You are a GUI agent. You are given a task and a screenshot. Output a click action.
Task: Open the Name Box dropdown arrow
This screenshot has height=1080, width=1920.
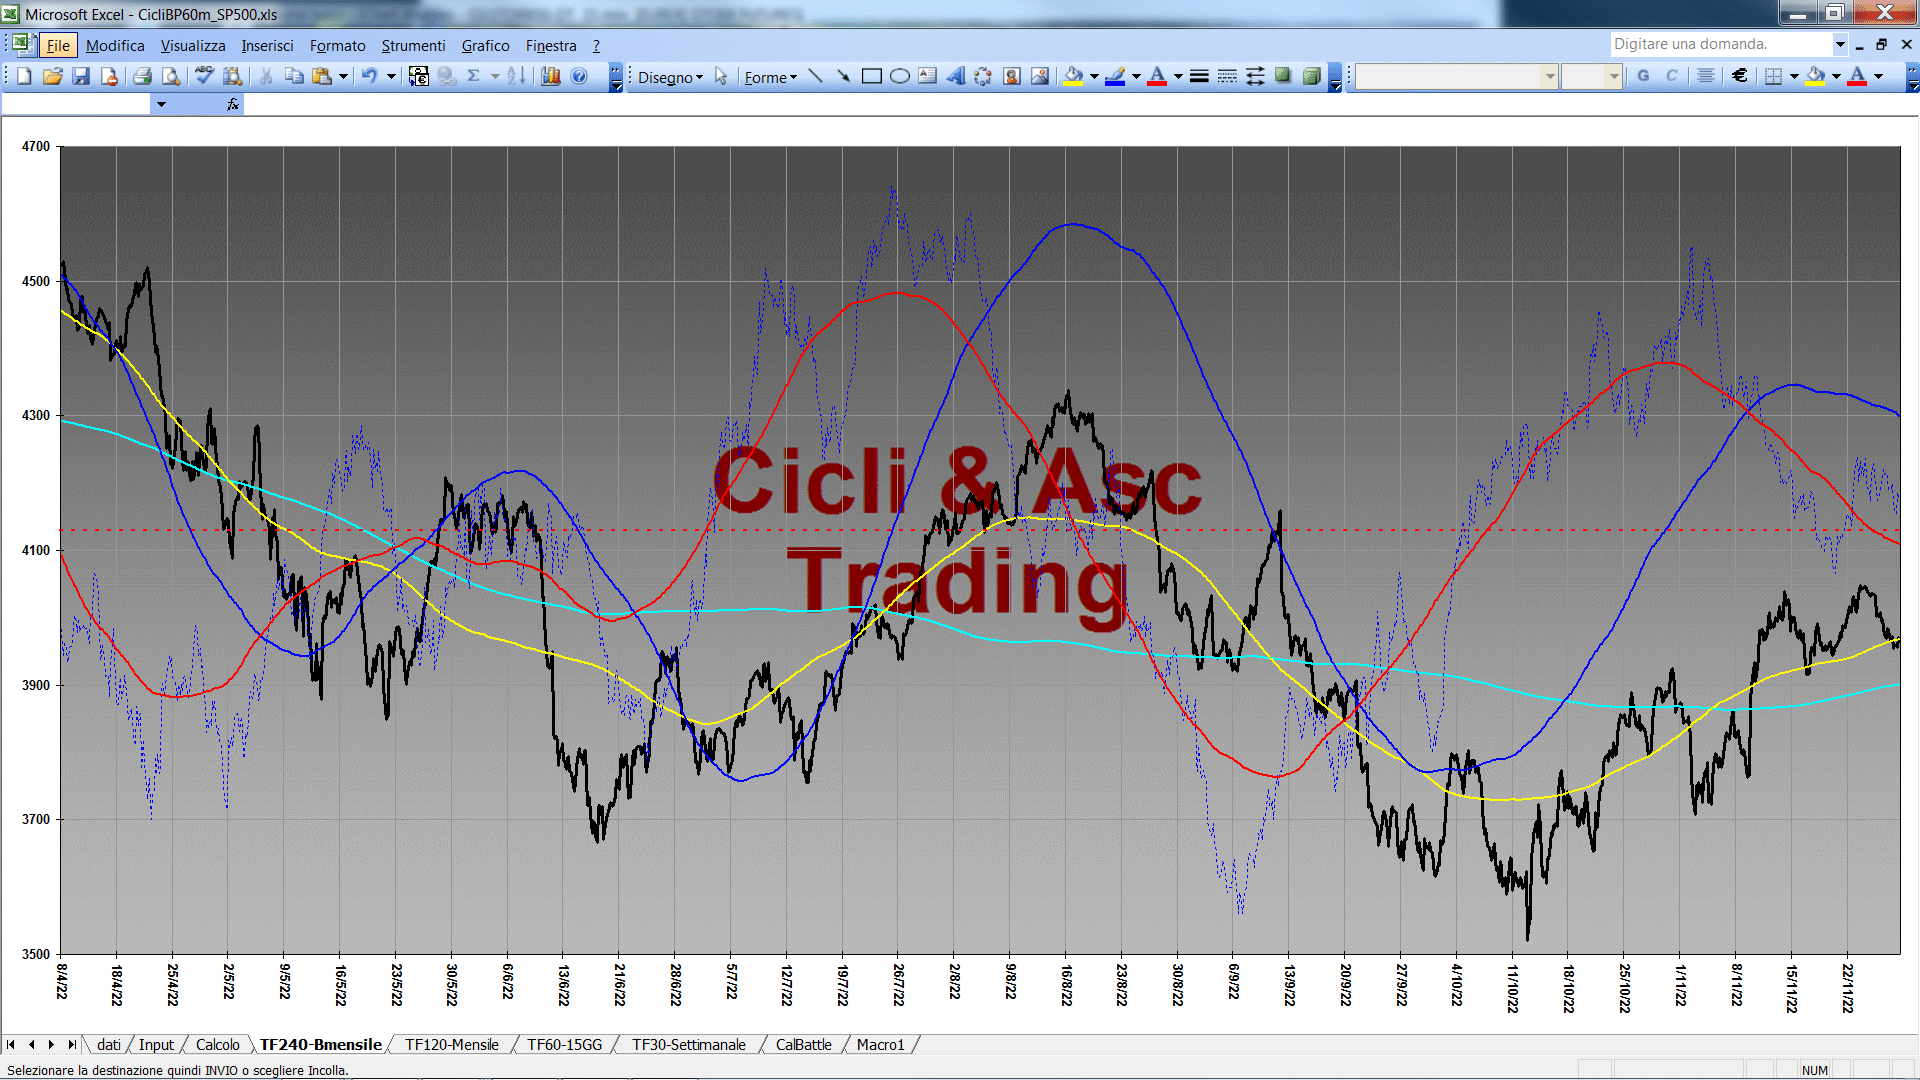point(161,104)
